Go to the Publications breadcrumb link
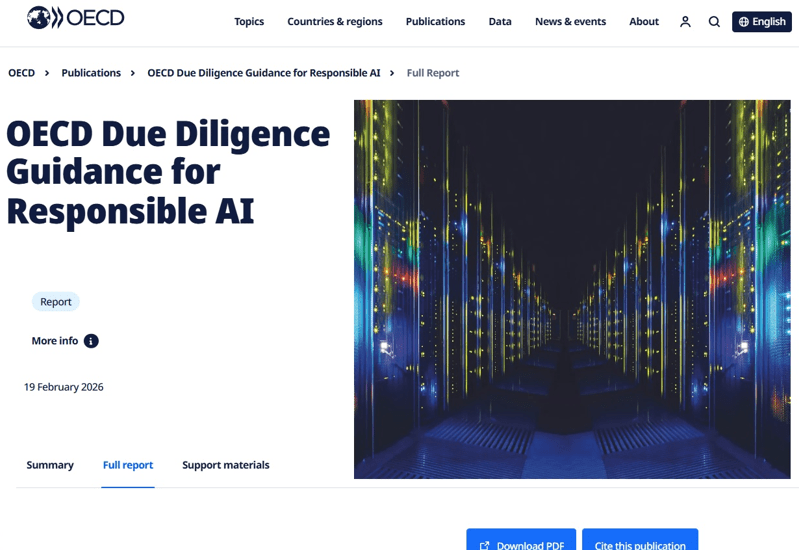Screen dimensions: 799x550 pyautogui.click(x=91, y=73)
